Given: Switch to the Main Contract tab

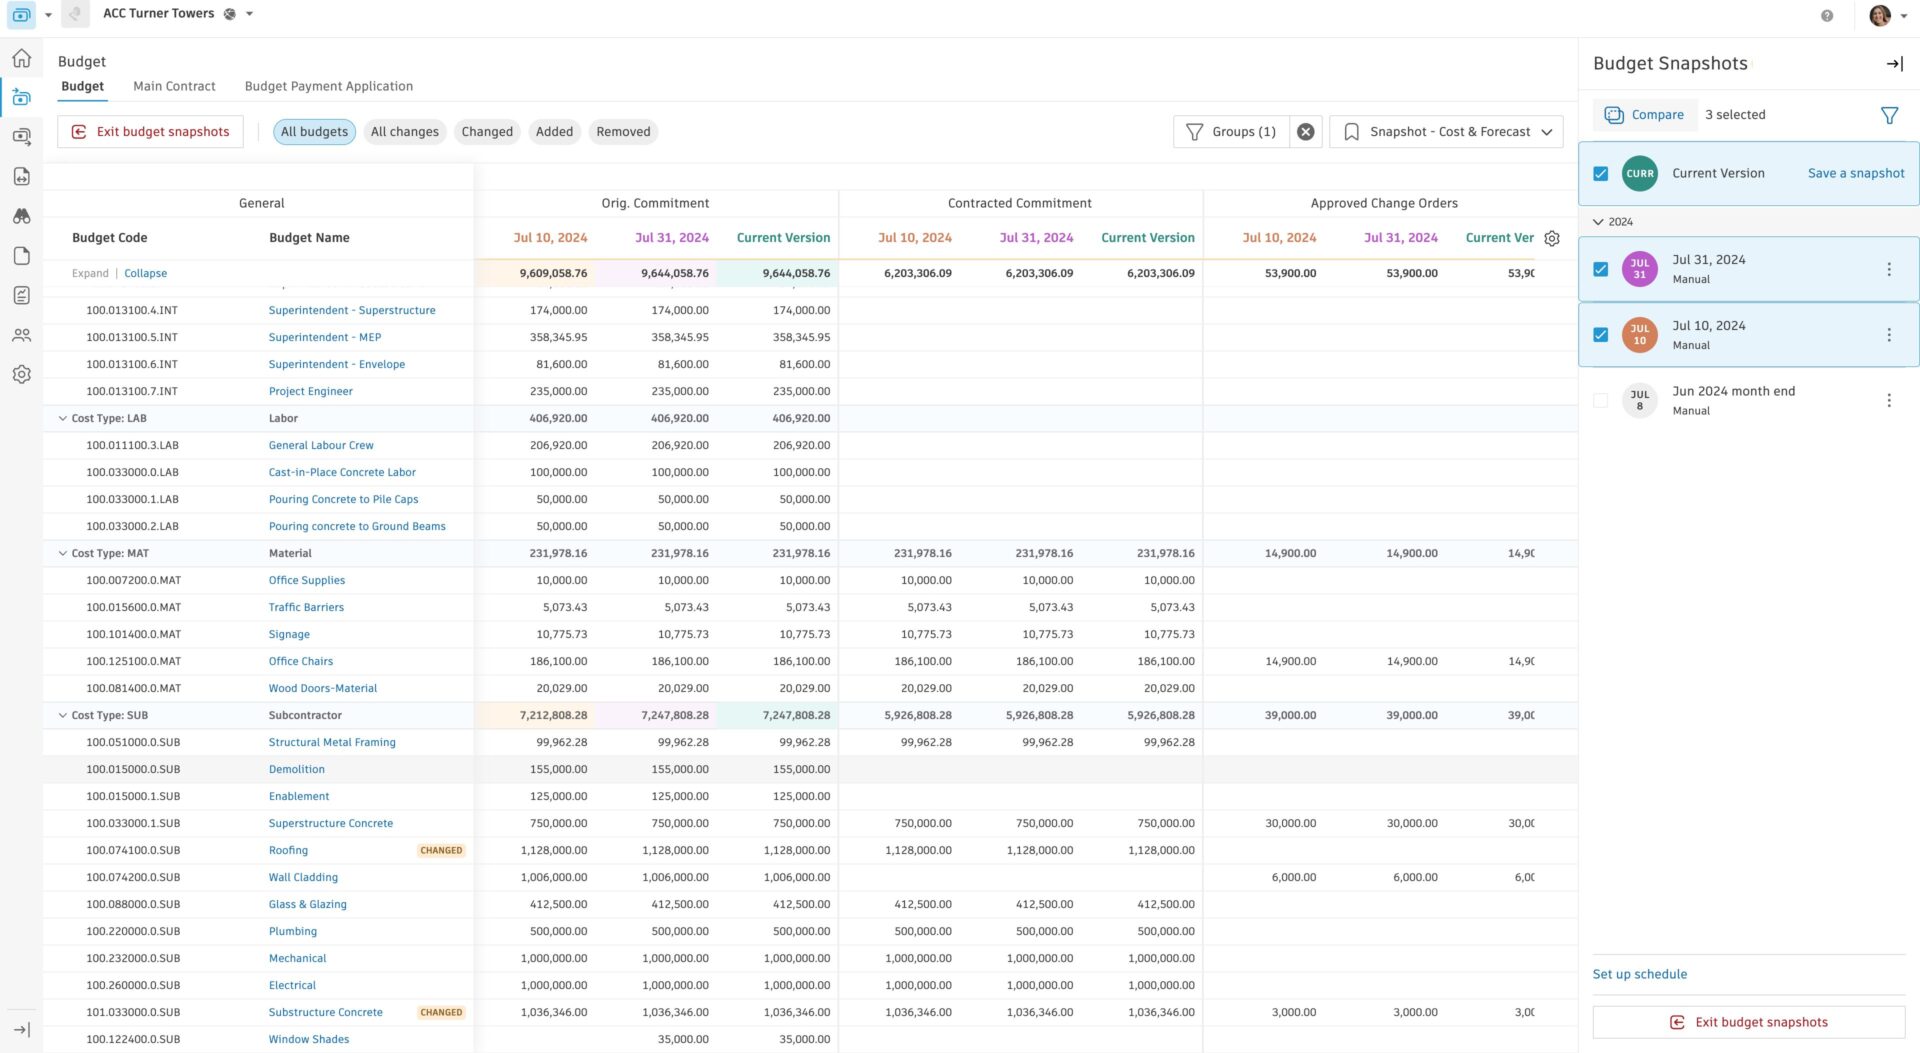Looking at the screenshot, I should [174, 86].
